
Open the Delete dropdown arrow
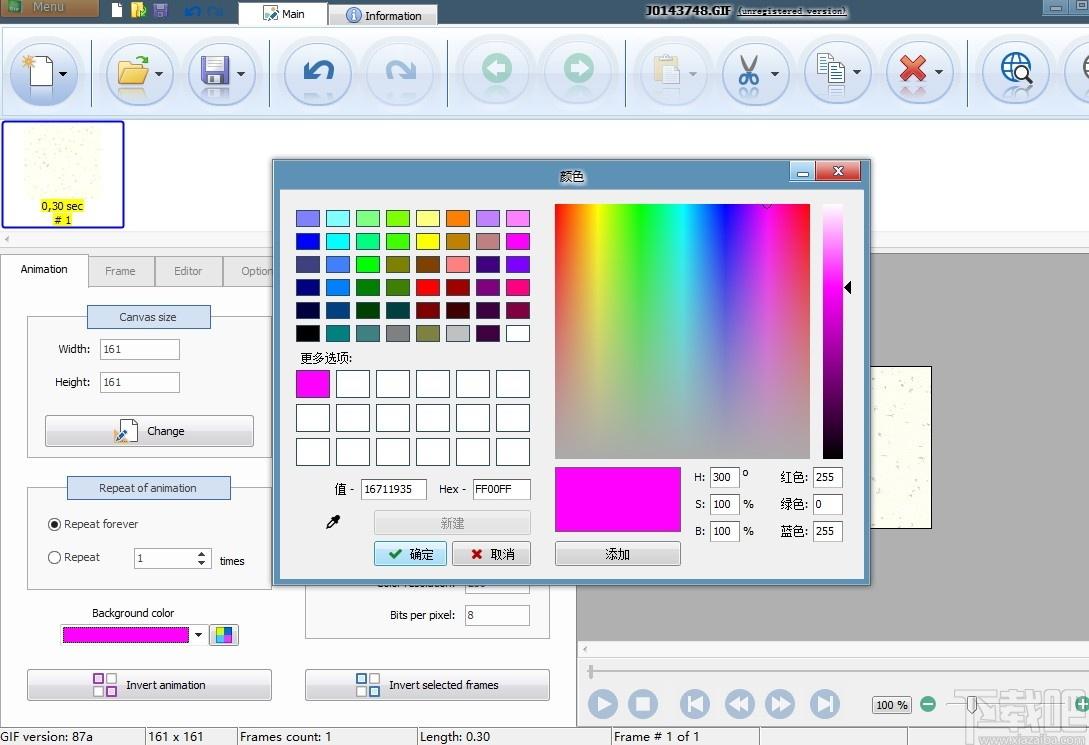tap(939, 72)
